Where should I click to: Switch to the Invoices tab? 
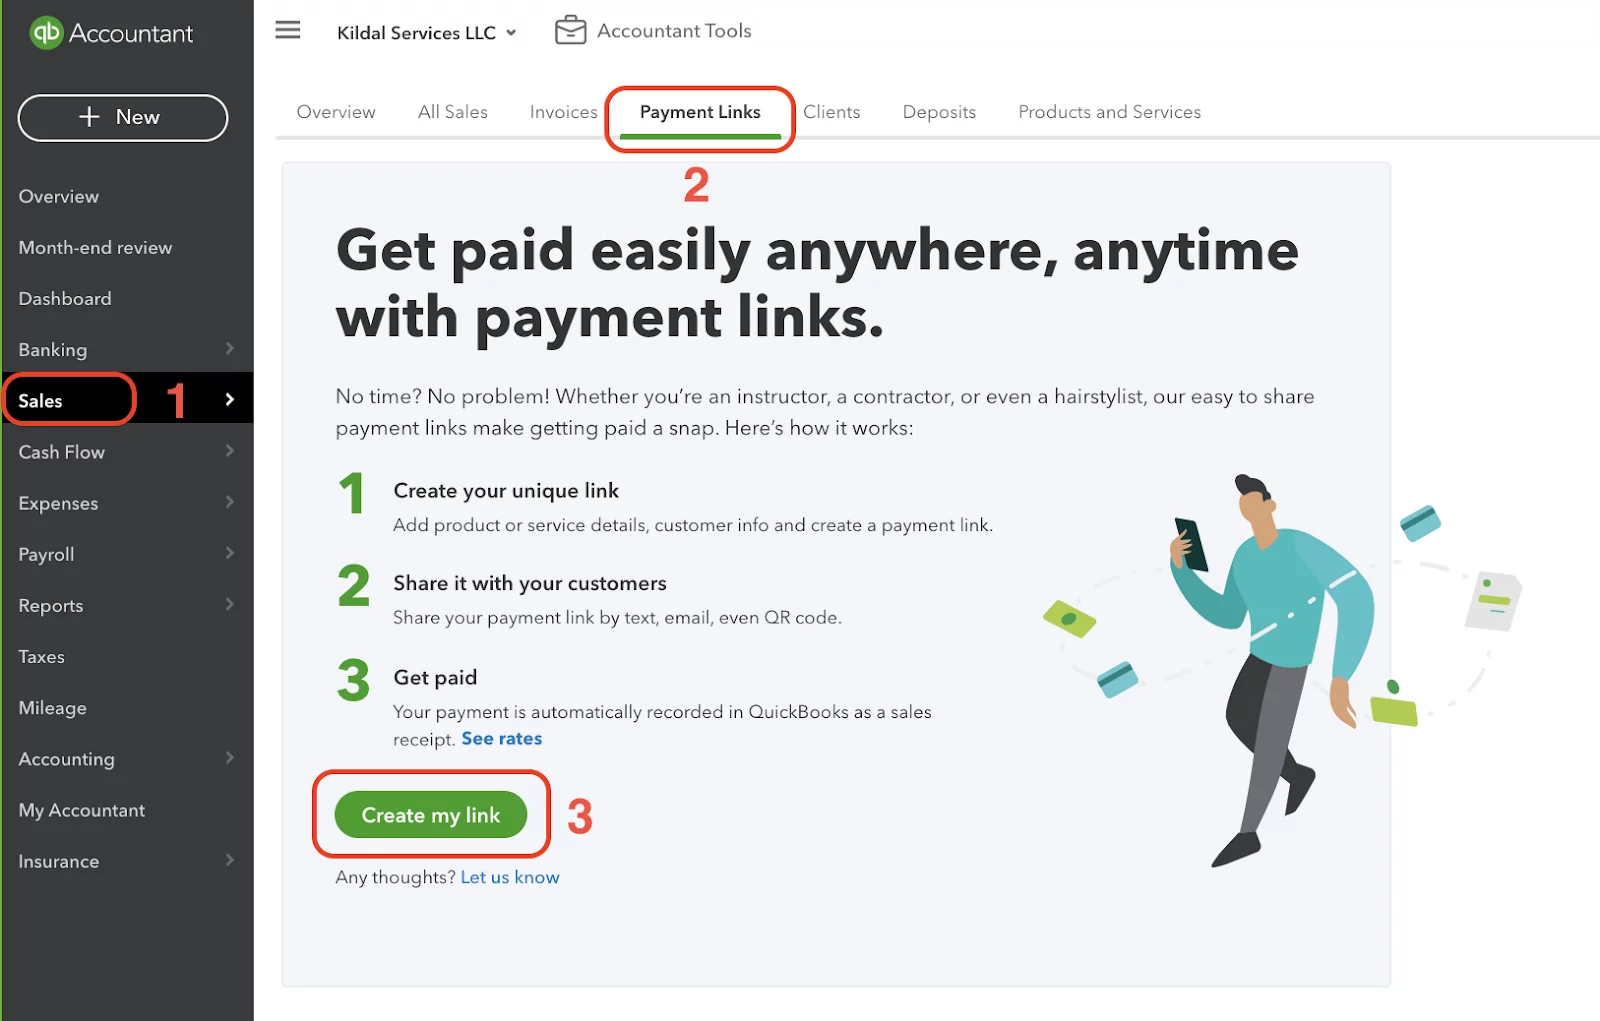(563, 112)
